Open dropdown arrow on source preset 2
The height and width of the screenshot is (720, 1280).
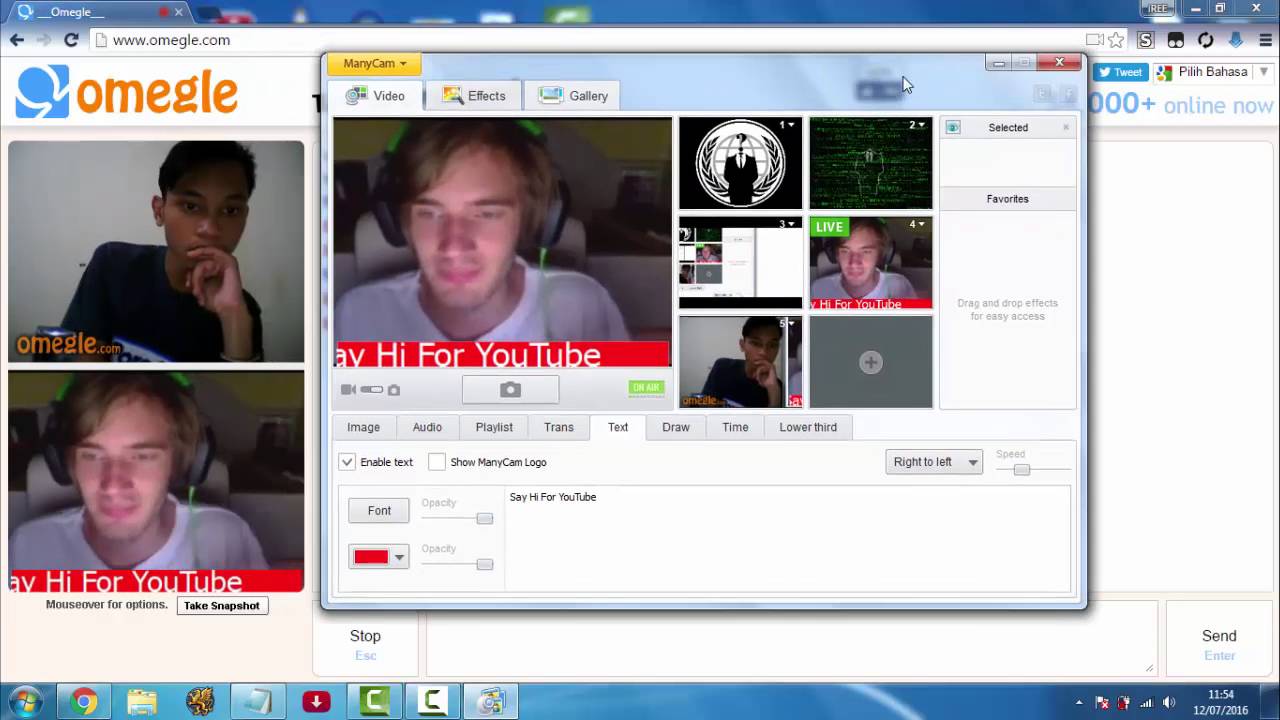pos(921,125)
